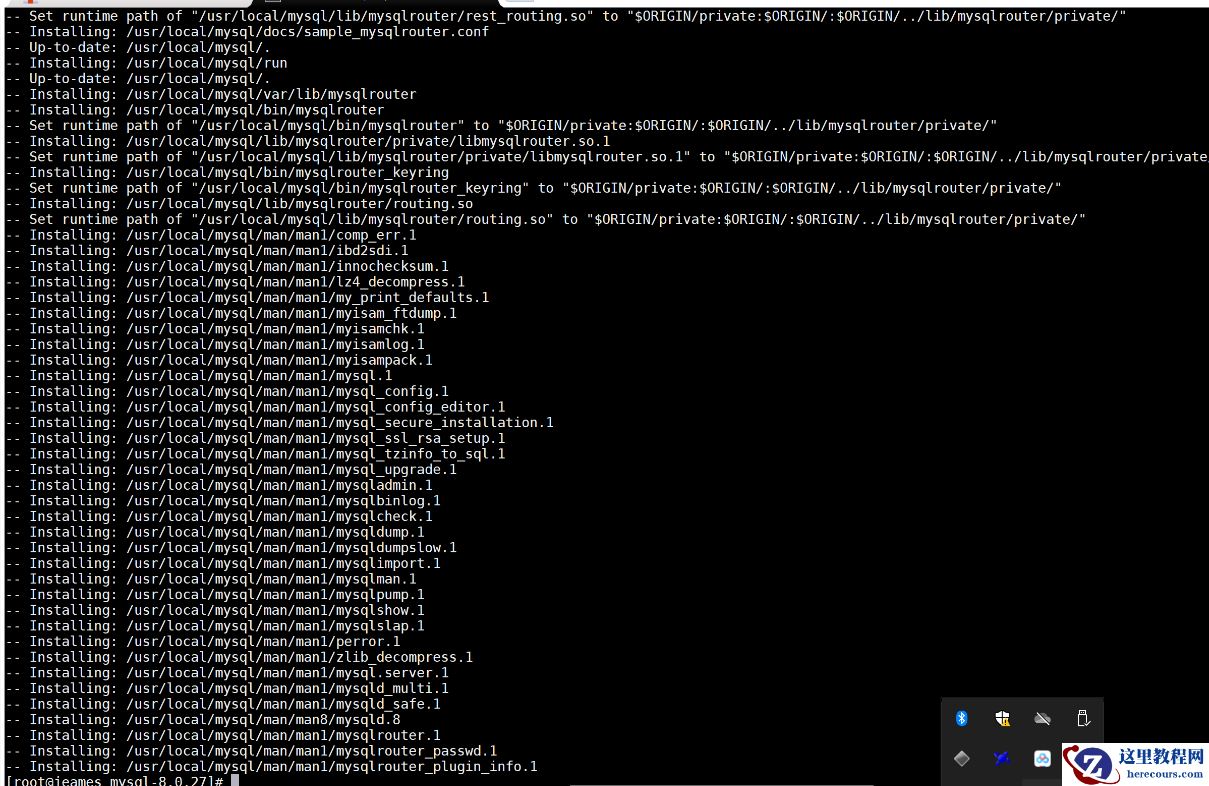Click the line installing lib/mysqlrouter/routing.so

pyautogui.click(x=239, y=204)
